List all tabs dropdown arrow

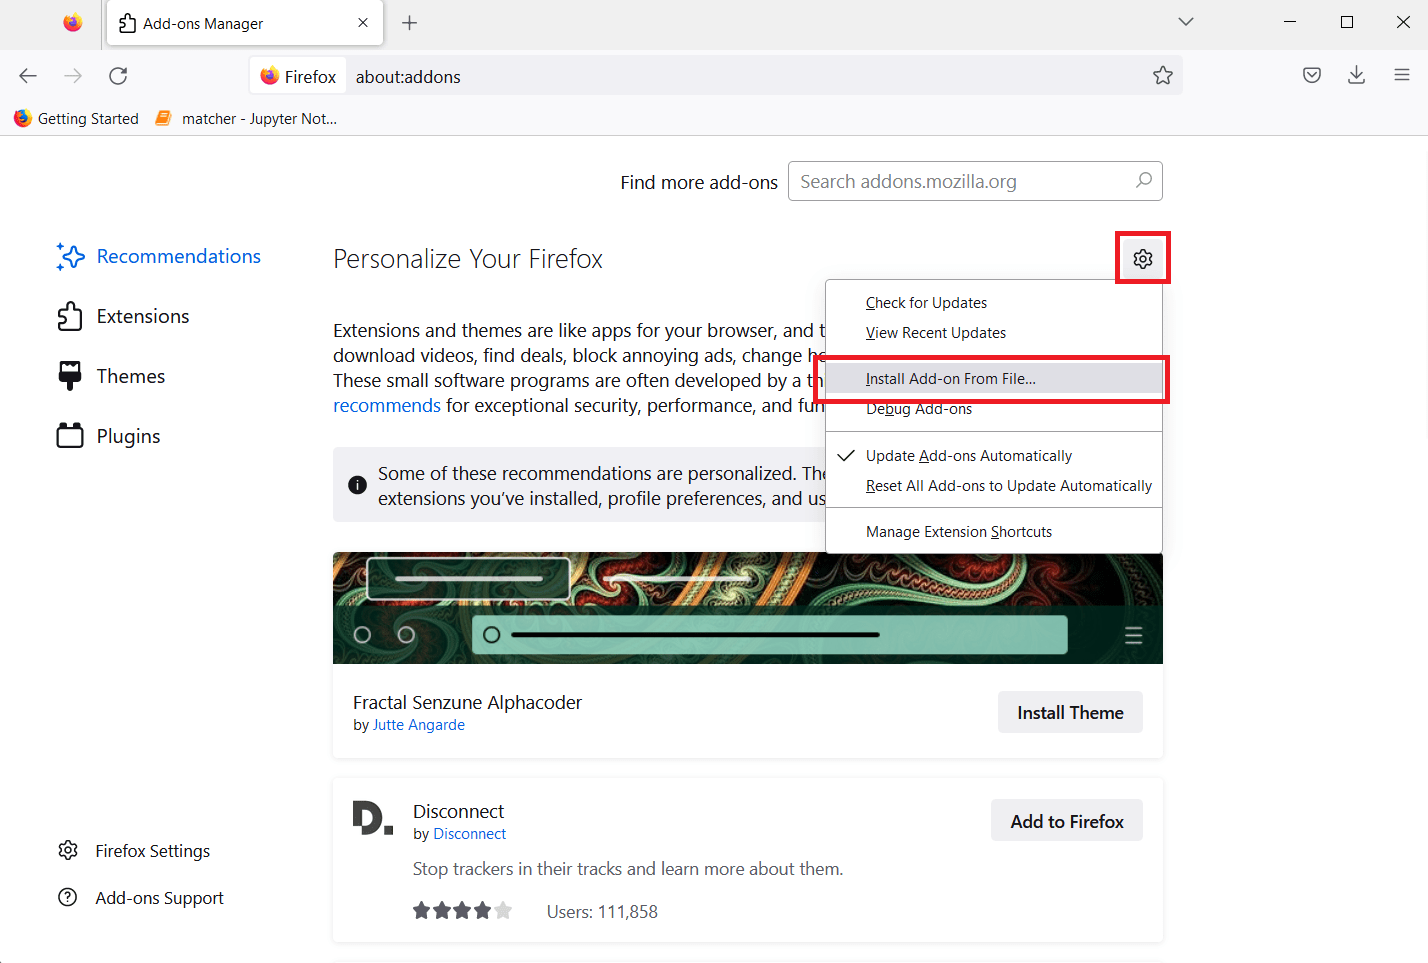(1186, 22)
